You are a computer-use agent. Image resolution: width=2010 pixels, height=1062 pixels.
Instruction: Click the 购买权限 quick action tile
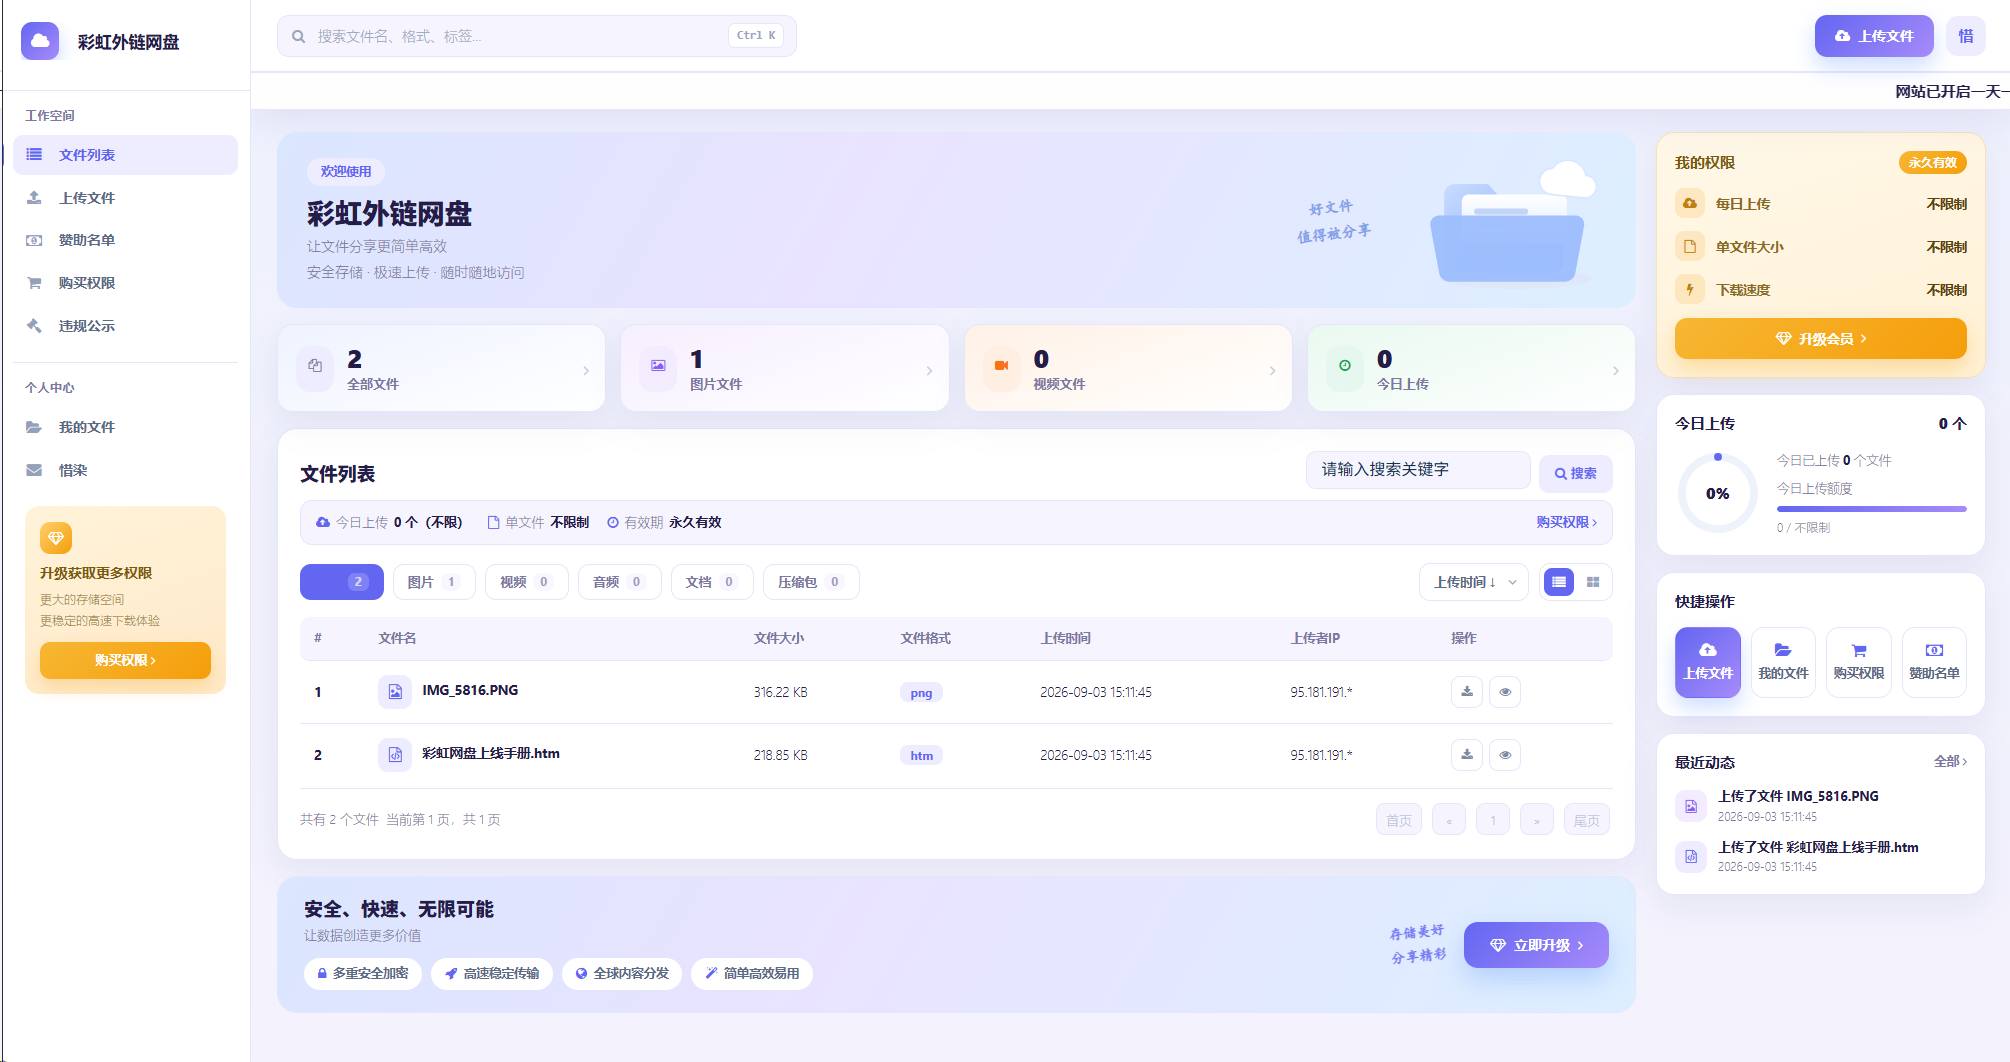[x=1858, y=662]
